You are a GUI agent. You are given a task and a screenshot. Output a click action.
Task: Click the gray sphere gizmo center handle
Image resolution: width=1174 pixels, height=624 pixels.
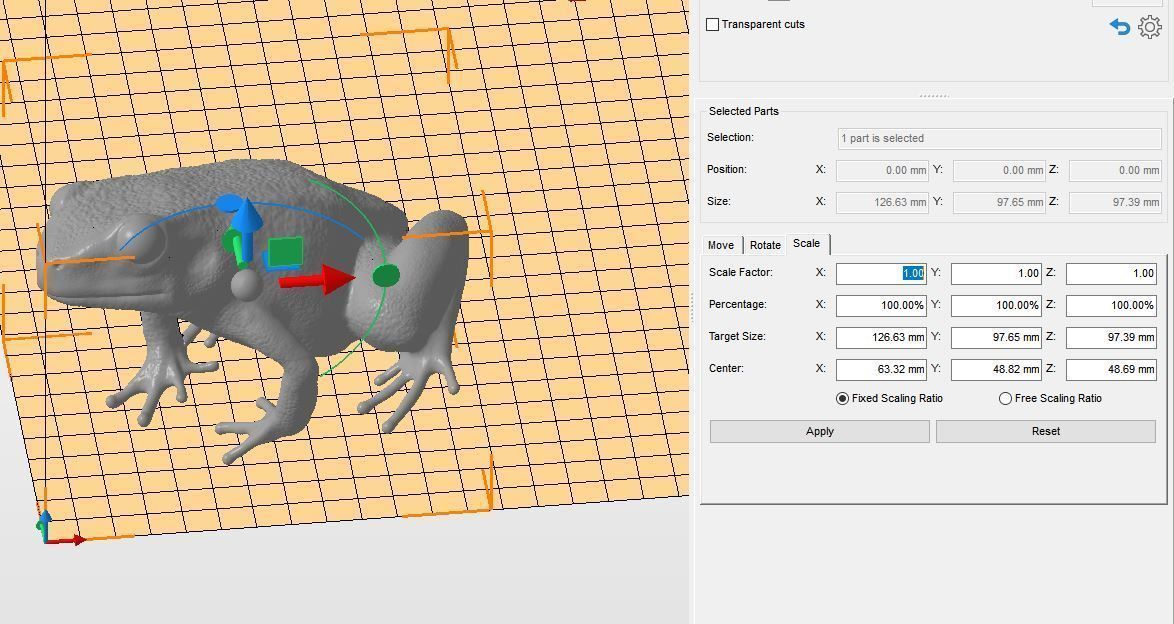pyautogui.click(x=245, y=285)
